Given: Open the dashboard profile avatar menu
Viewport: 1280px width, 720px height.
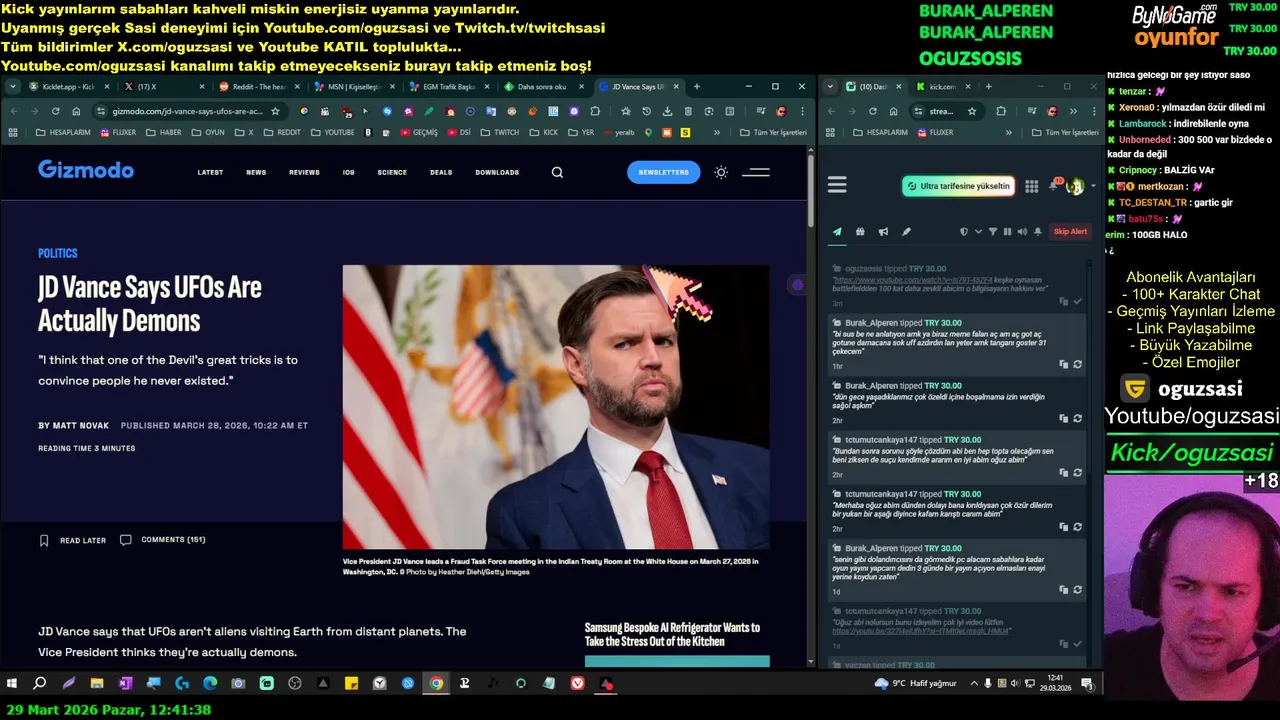Looking at the screenshot, I should 1075,186.
